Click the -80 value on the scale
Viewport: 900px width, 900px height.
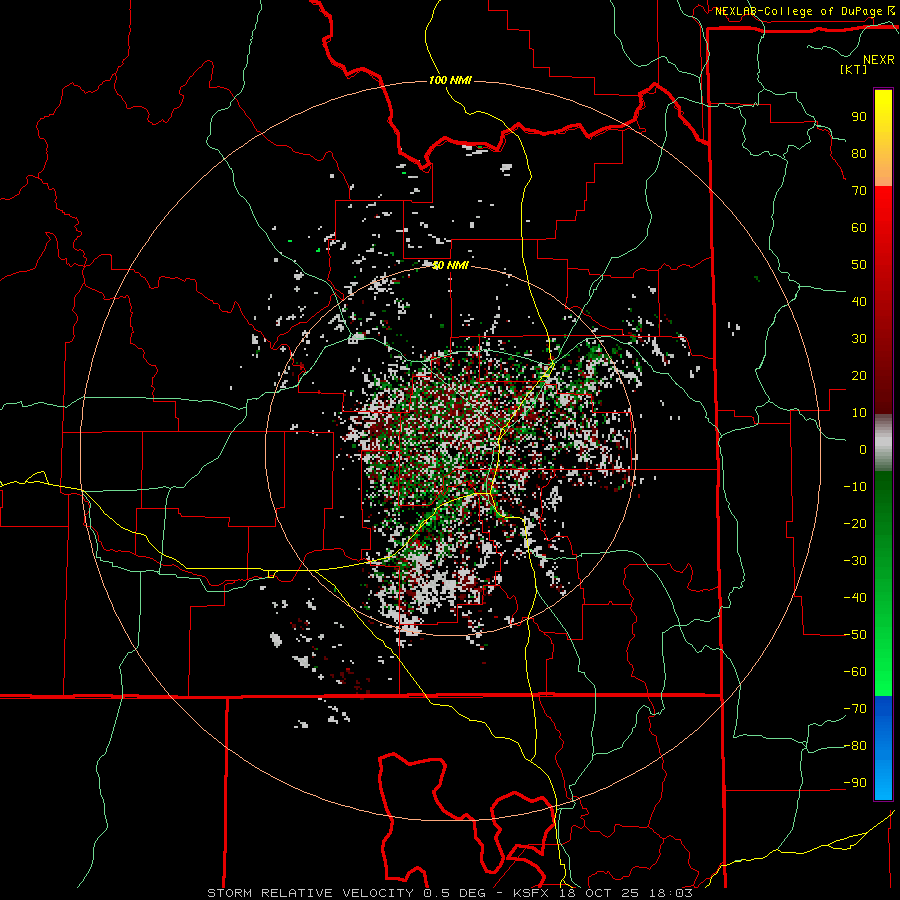pos(855,746)
